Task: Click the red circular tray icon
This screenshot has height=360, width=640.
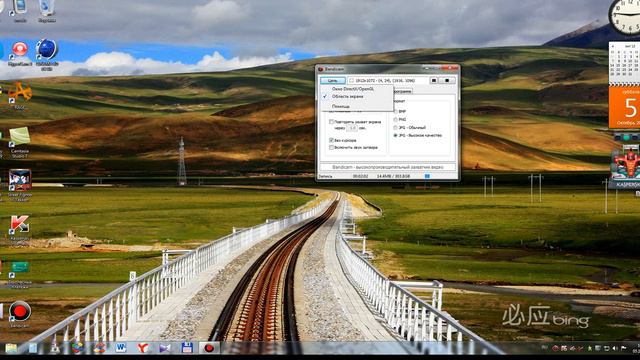Action: 555,348
